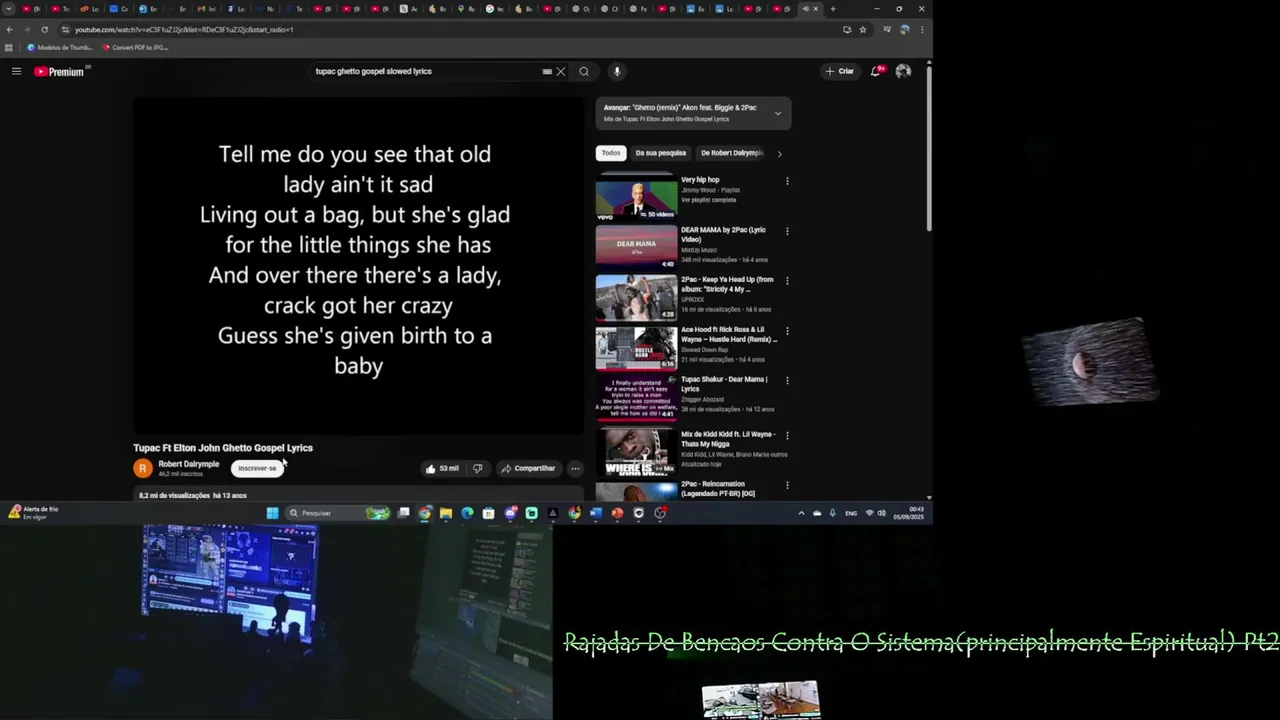Open options menu for Keep Ya Head Up
This screenshot has height=720, width=1280.
point(787,281)
